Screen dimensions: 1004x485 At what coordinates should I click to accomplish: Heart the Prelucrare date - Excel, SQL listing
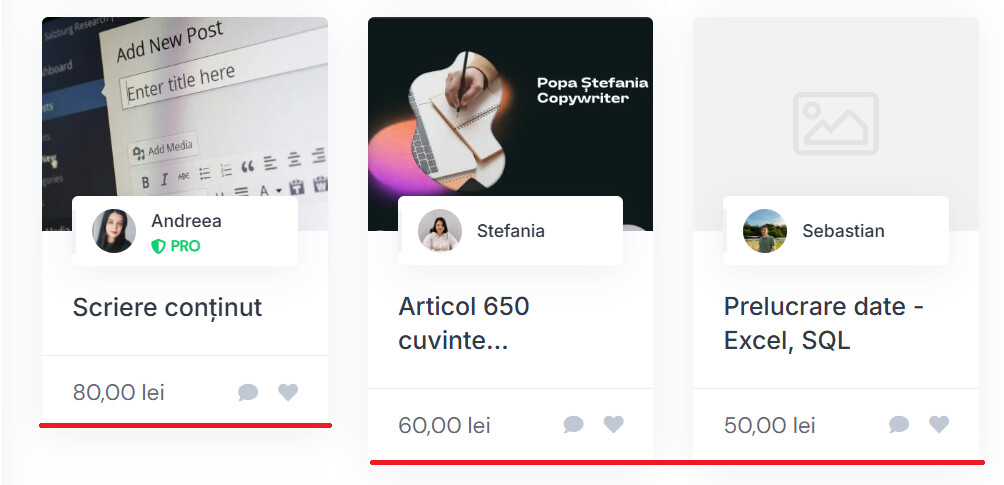click(939, 424)
